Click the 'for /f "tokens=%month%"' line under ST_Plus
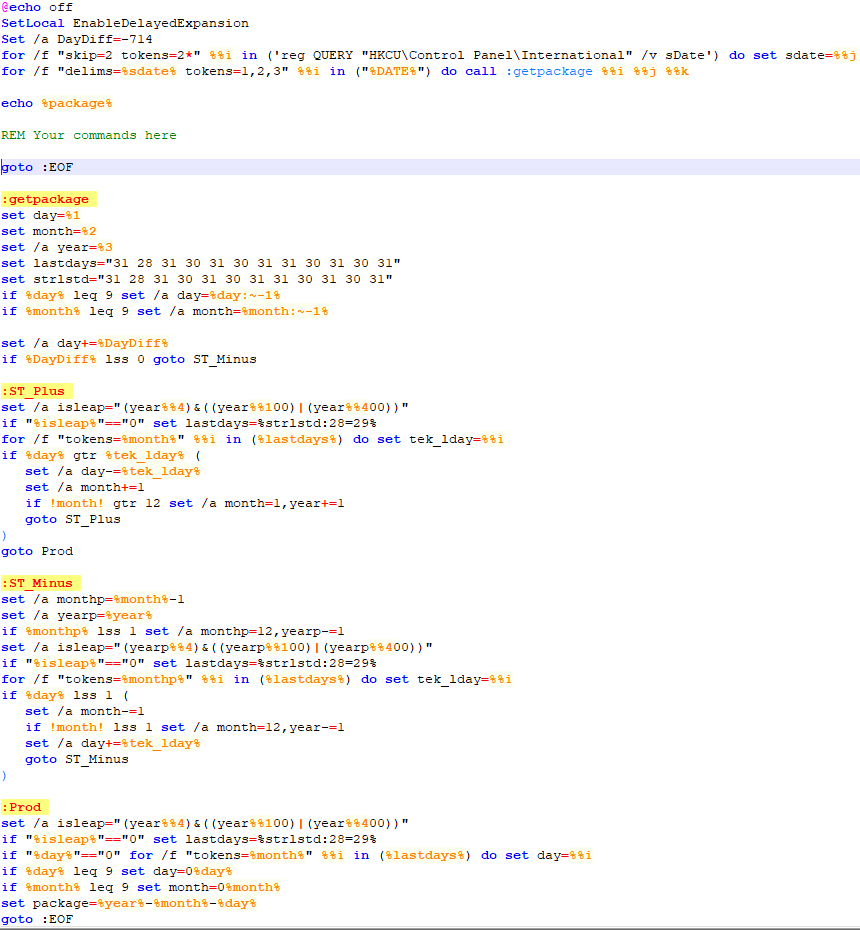This screenshot has height=930, width=860. tap(252, 439)
